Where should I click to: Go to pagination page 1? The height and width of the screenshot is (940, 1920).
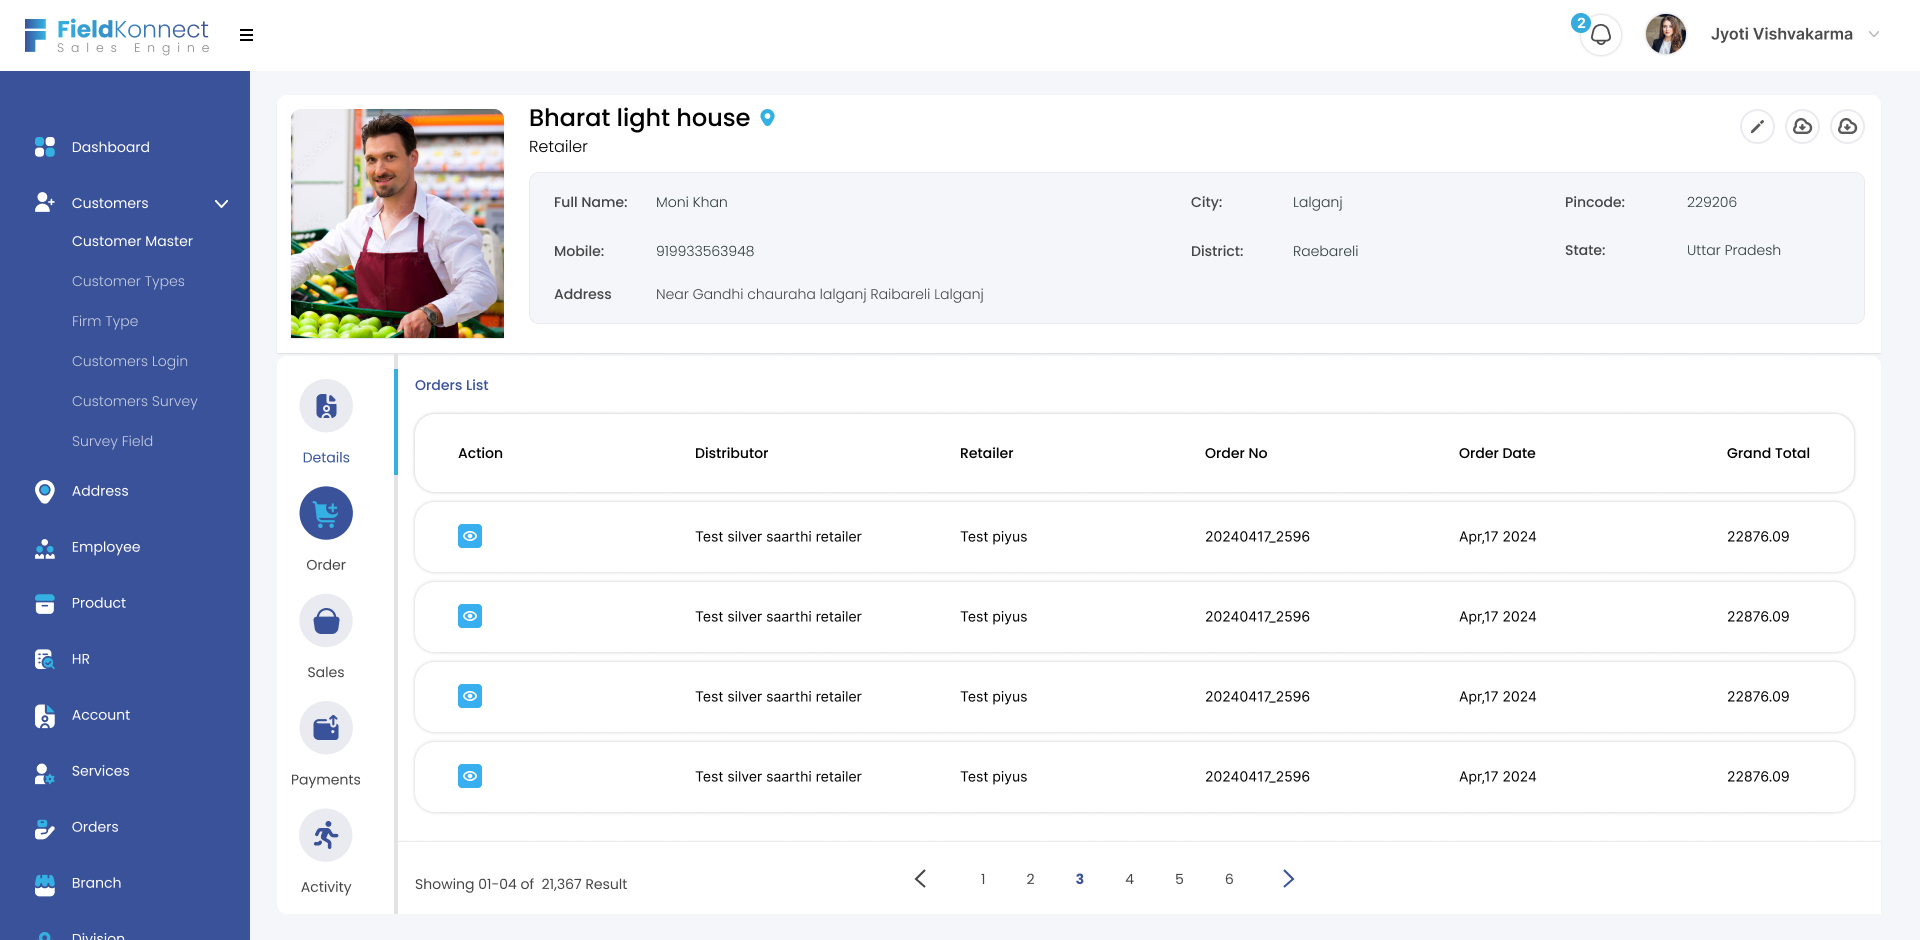[x=983, y=879]
